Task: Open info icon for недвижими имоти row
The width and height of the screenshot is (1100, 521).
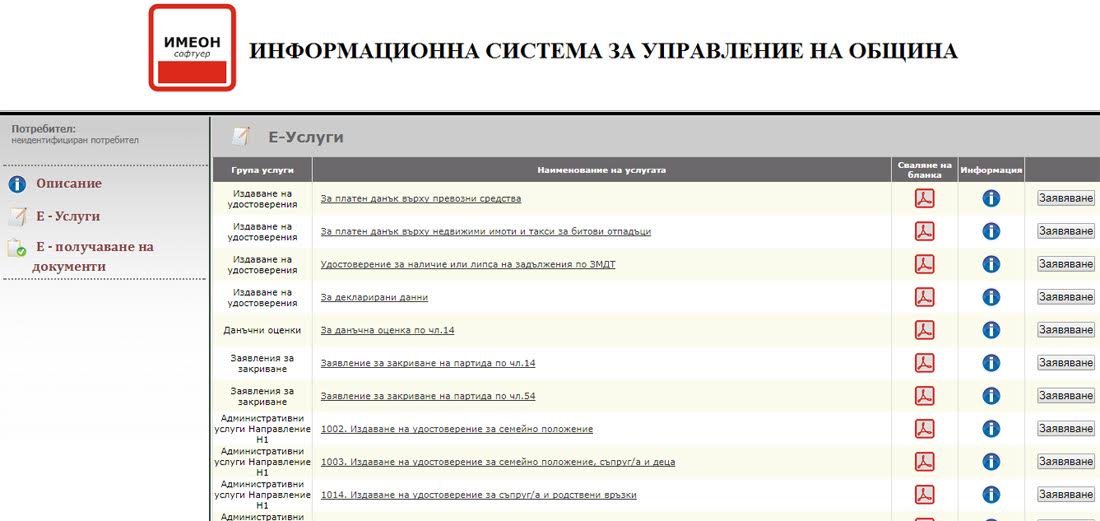Action: pos(991,231)
